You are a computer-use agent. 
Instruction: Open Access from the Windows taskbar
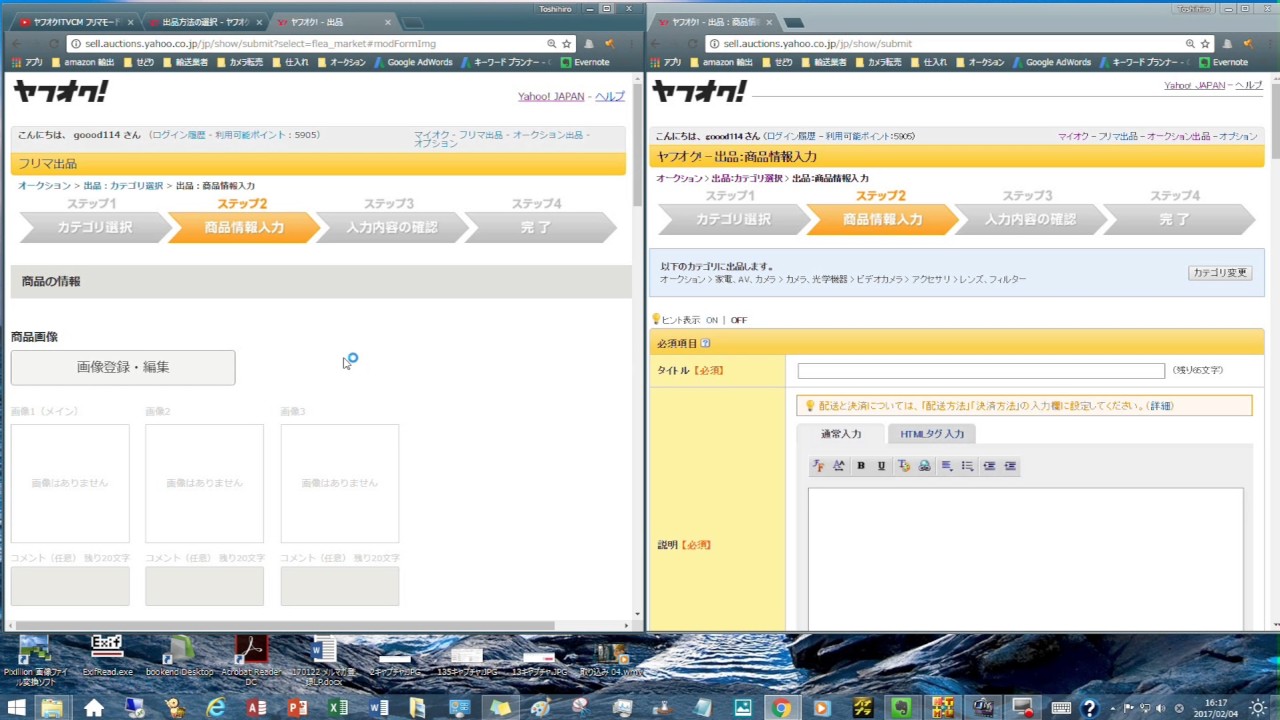point(256,707)
